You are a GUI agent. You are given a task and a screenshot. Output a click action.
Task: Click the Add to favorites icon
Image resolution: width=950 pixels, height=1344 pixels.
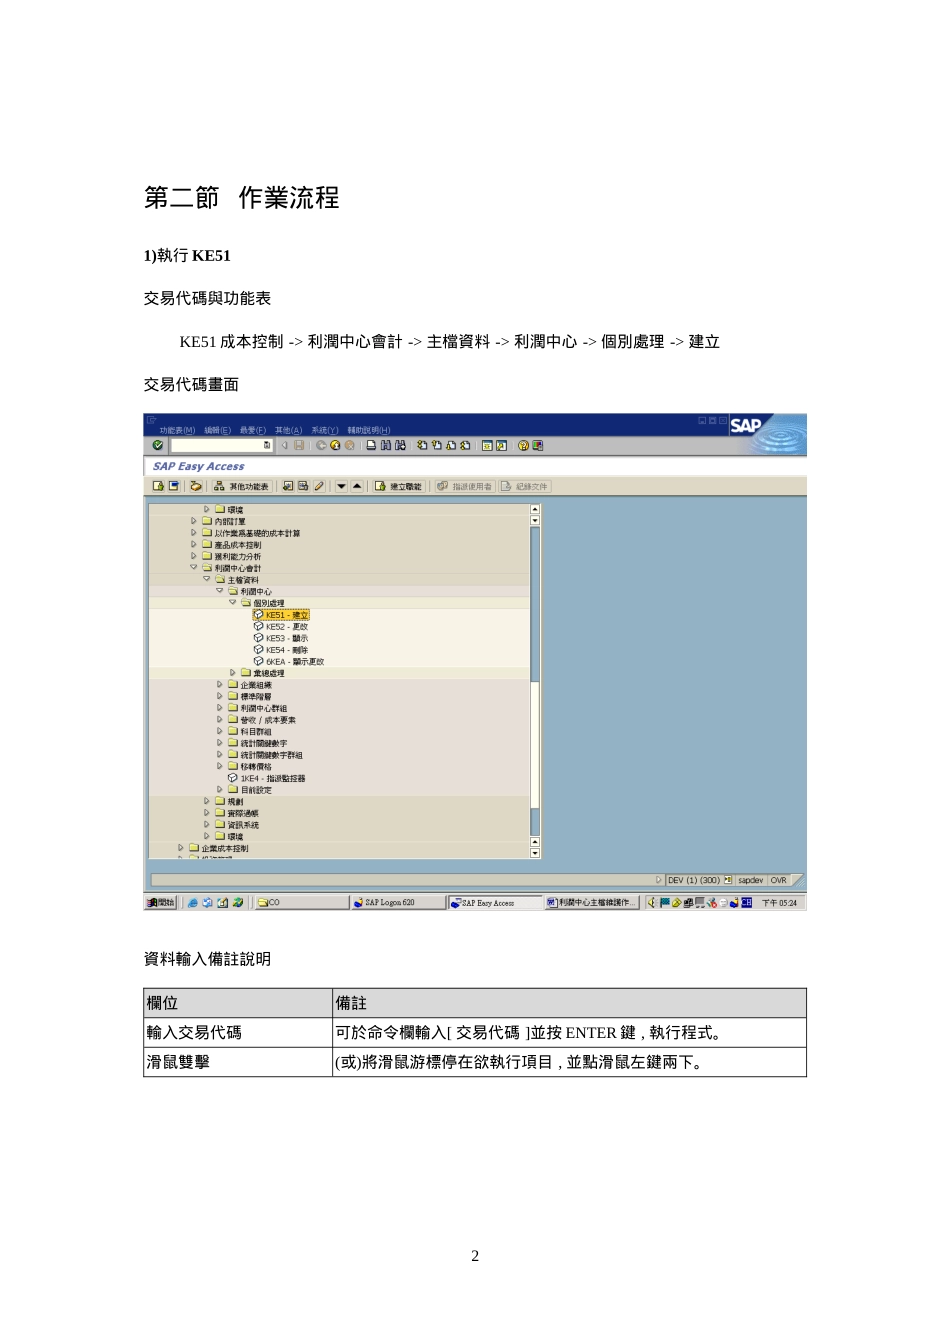coord(288,486)
